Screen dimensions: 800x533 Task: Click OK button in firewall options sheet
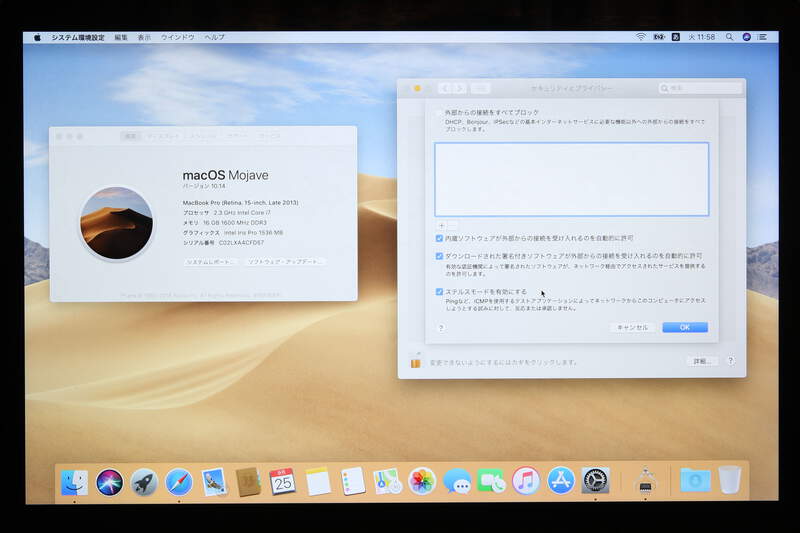685,327
